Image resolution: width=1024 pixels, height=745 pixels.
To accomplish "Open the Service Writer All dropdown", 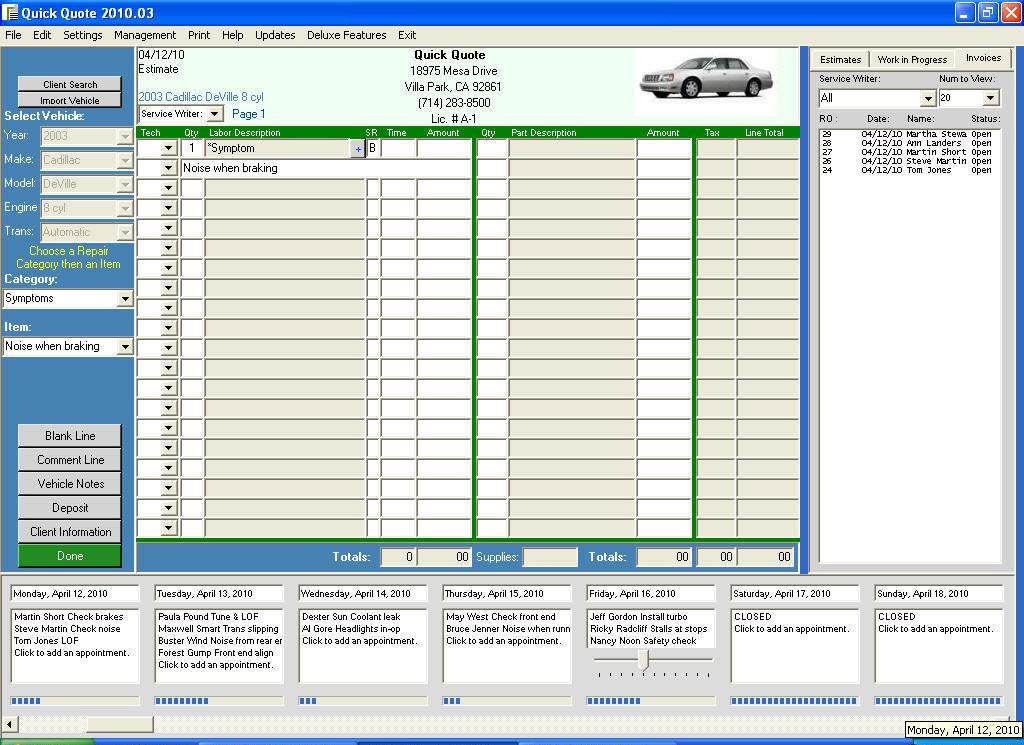I will pyautogui.click(x=928, y=99).
